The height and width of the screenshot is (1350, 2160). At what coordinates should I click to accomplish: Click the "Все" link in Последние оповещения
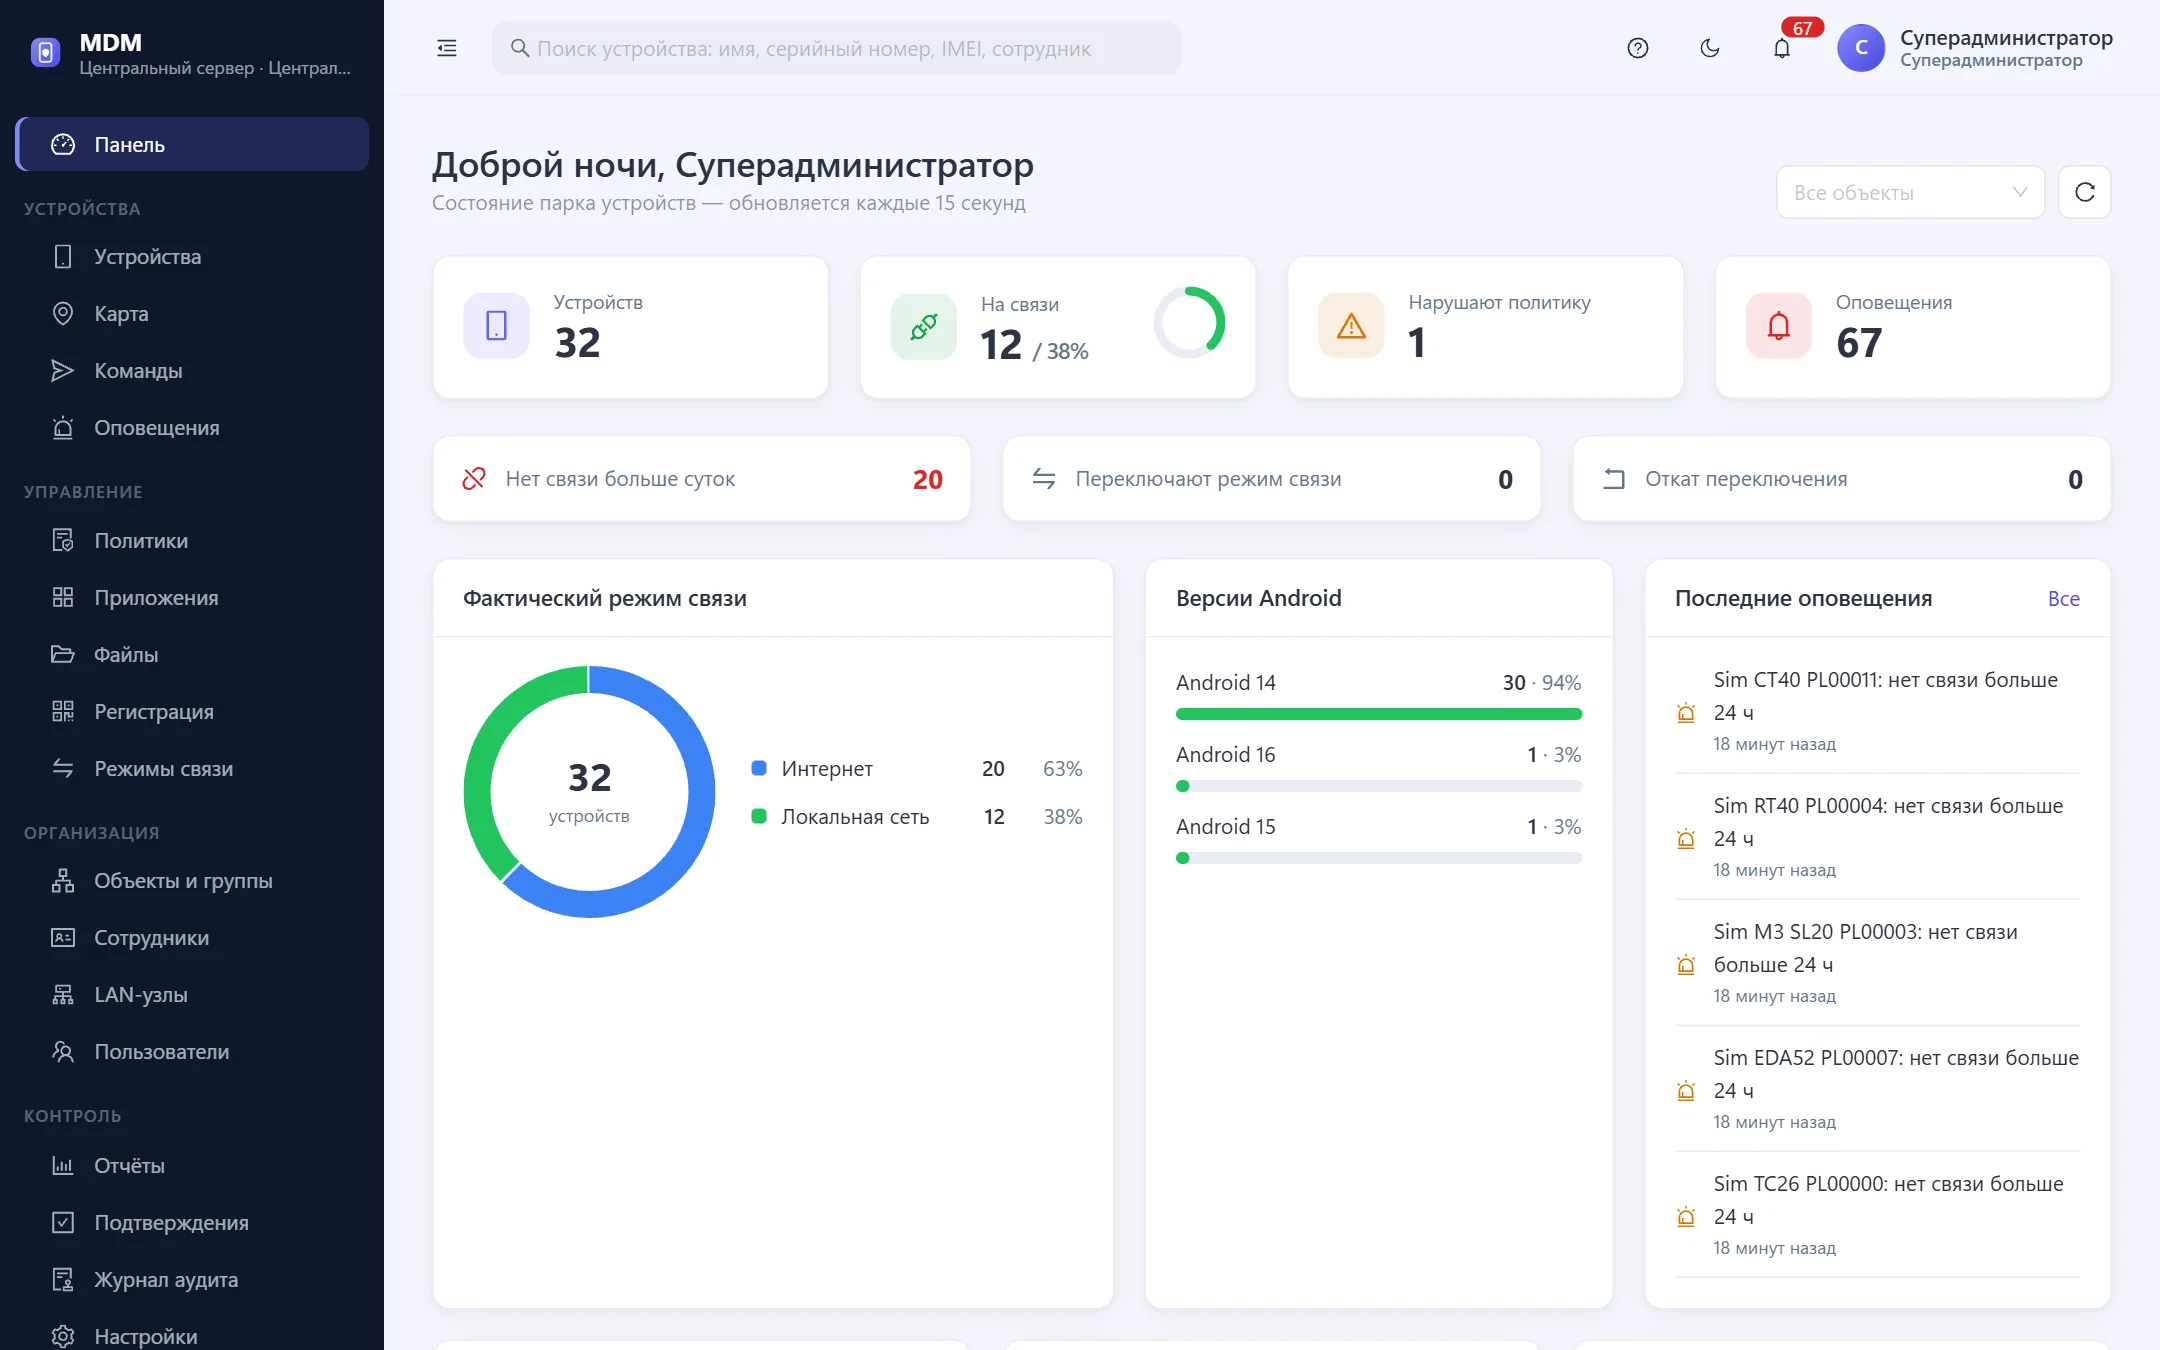click(x=2064, y=599)
